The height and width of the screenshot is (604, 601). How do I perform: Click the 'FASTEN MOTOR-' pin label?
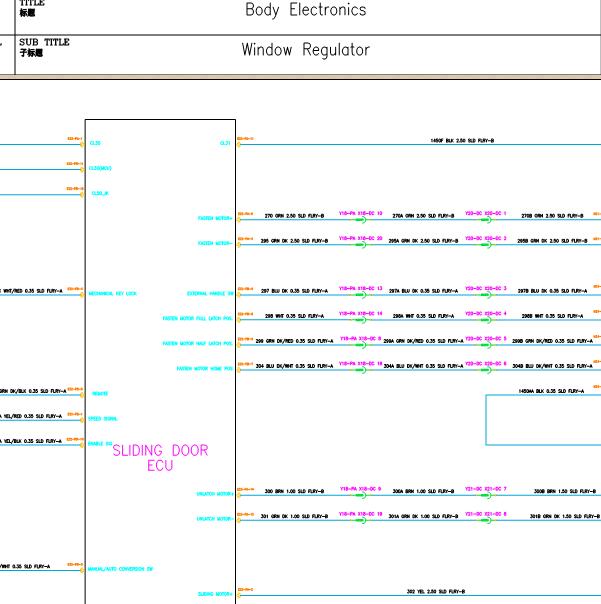click(x=215, y=243)
